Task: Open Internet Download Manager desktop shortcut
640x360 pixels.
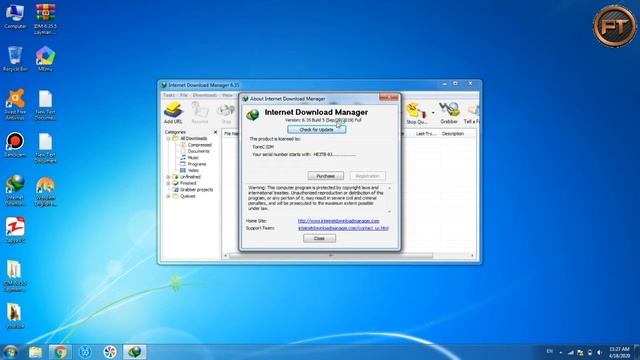Action: [15, 191]
